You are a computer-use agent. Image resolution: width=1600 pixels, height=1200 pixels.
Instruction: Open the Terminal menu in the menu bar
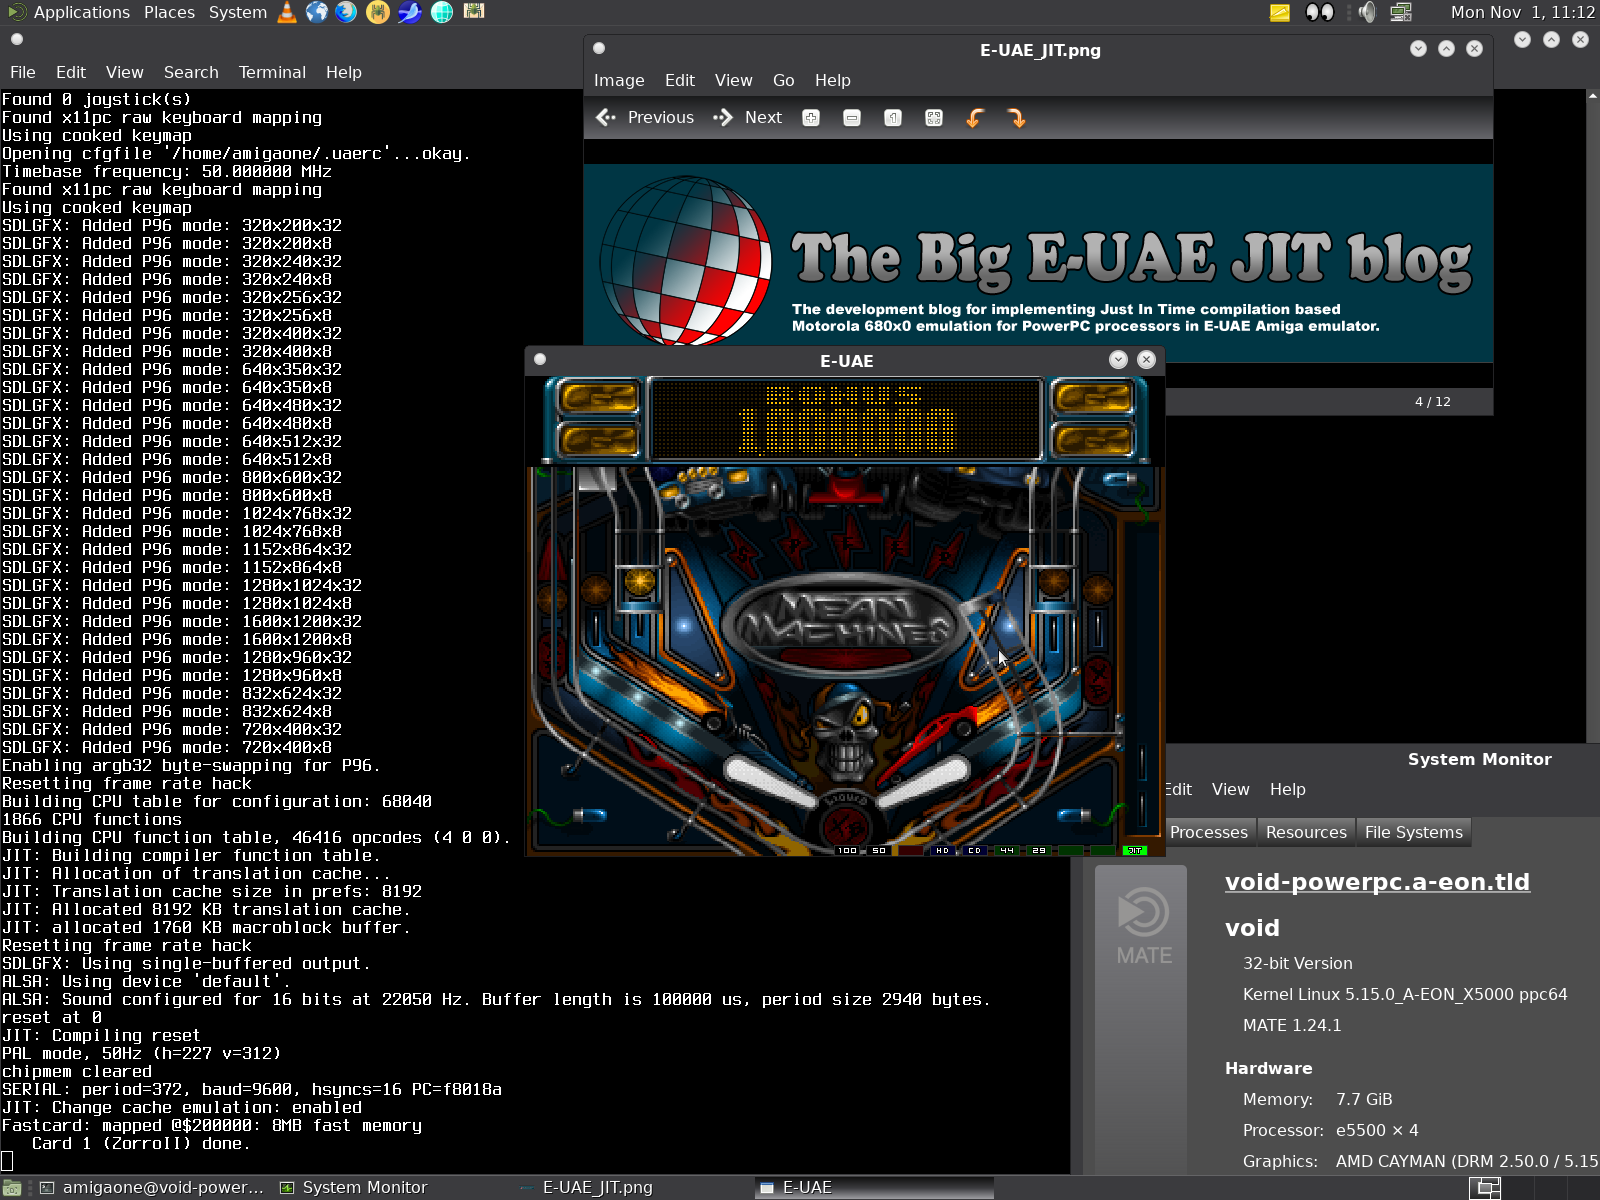pos(272,72)
